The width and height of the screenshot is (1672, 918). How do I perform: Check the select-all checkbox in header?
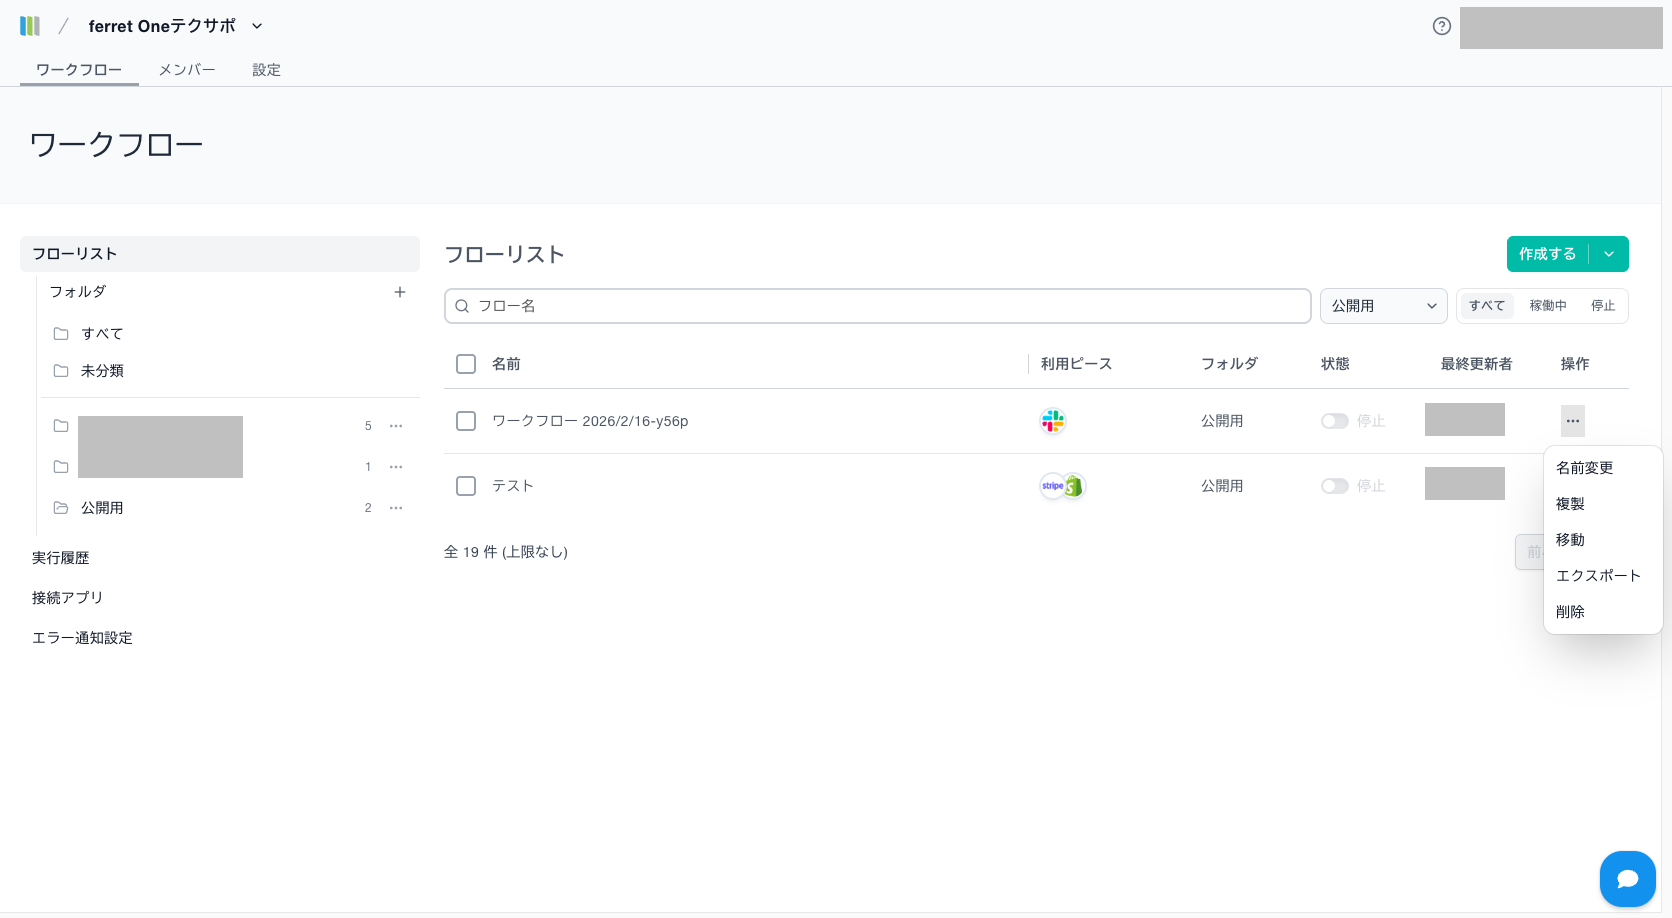point(466,364)
